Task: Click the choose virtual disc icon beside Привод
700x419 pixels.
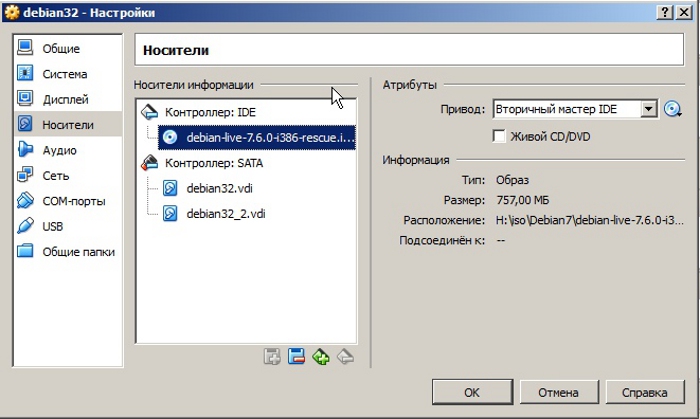Action: tap(672, 109)
